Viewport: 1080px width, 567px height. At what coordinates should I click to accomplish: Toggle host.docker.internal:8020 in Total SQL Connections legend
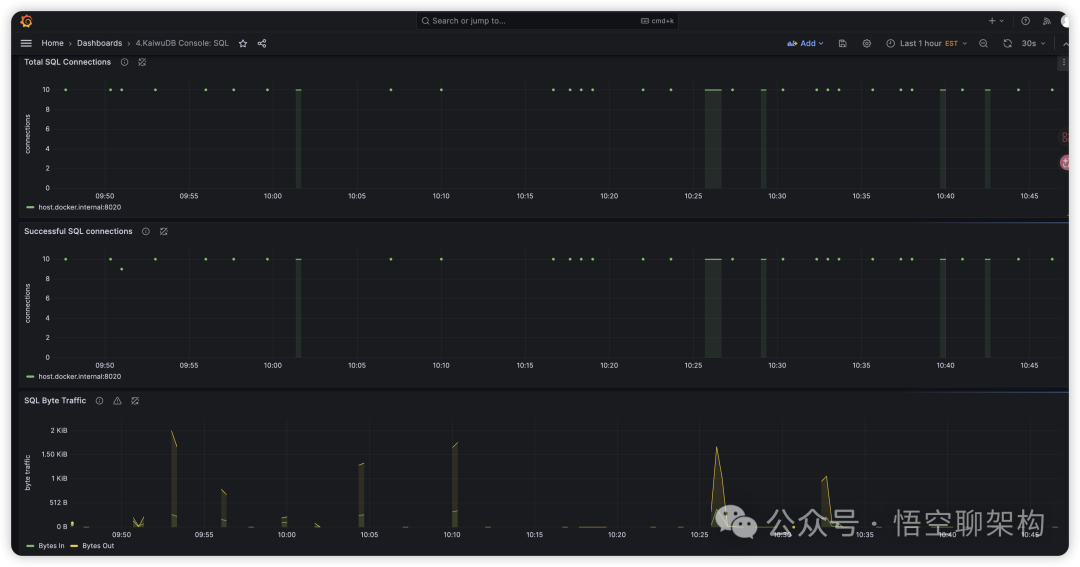79,207
